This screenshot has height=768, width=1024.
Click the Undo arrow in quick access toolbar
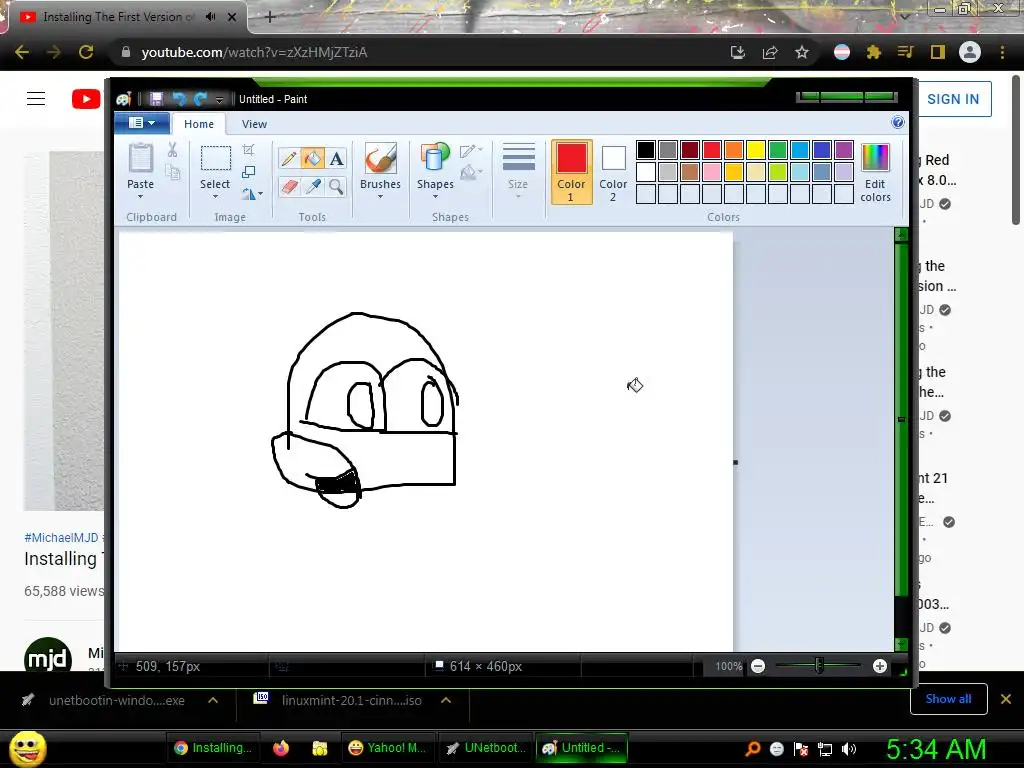178,99
